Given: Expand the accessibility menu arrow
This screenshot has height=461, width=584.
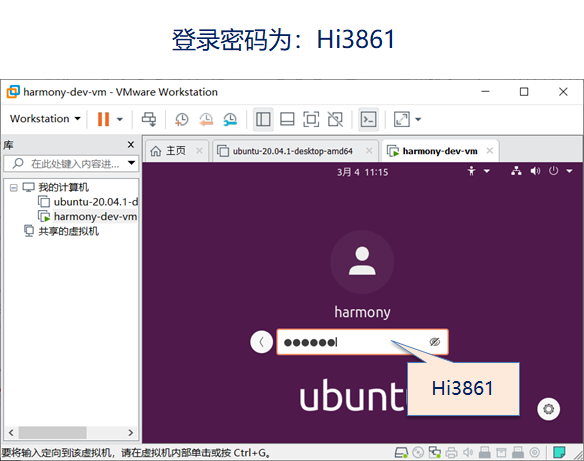Looking at the screenshot, I should [x=486, y=171].
